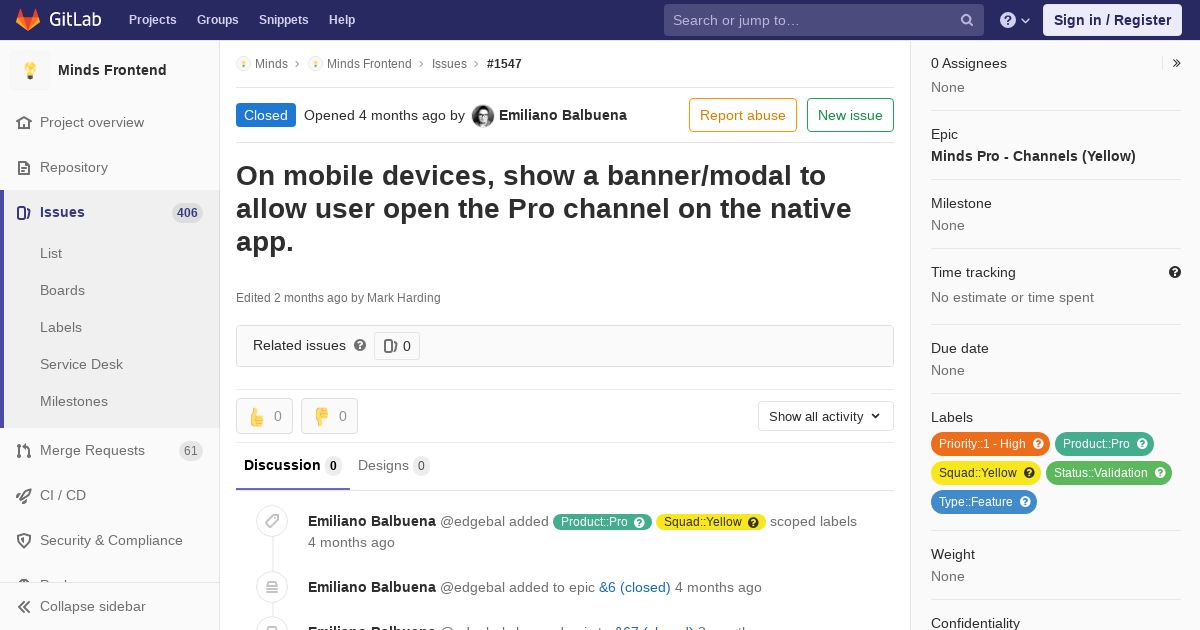Click the Priority::1 - High label
Image resolution: width=1200 pixels, height=630 pixels.
click(990, 444)
